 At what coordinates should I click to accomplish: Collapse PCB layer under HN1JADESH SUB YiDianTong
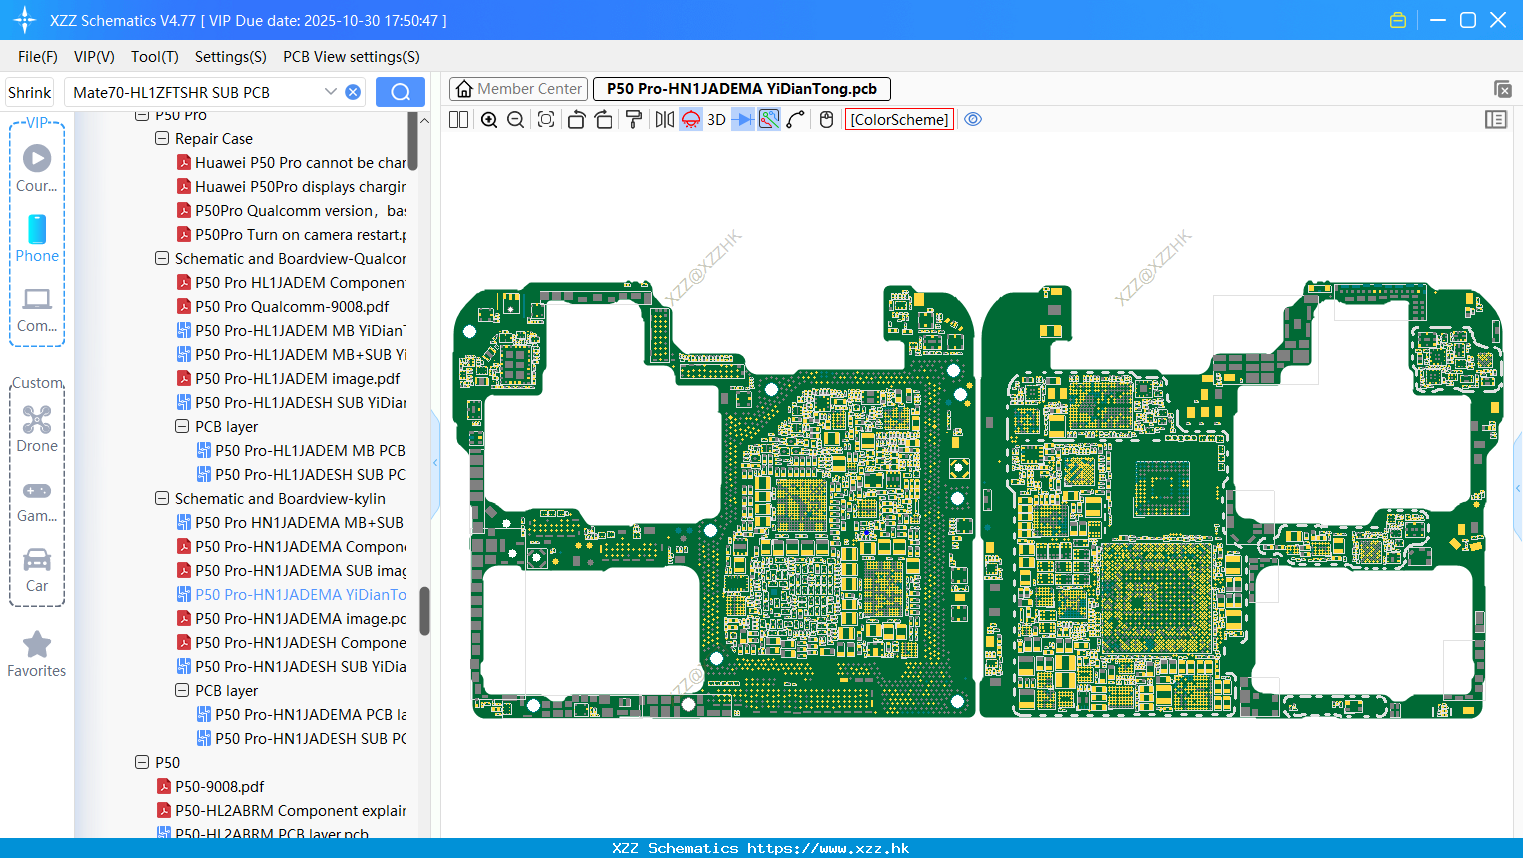(182, 691)
